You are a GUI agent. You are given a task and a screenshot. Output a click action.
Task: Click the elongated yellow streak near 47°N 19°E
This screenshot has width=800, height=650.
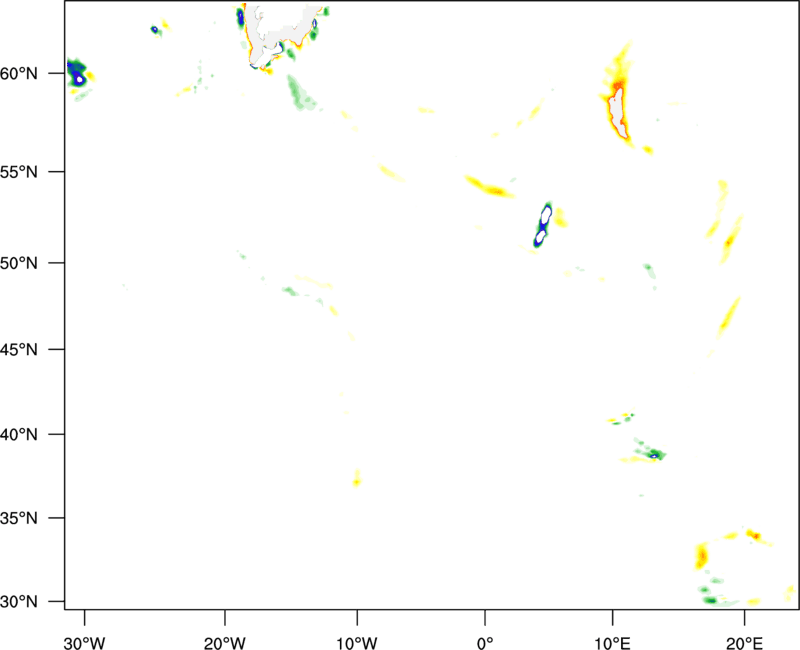(729, 317)
